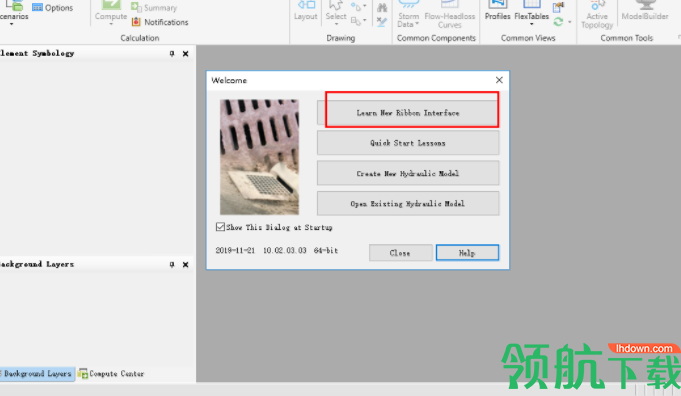Expand the Scenarios dropdown arrow

[12, 24]
